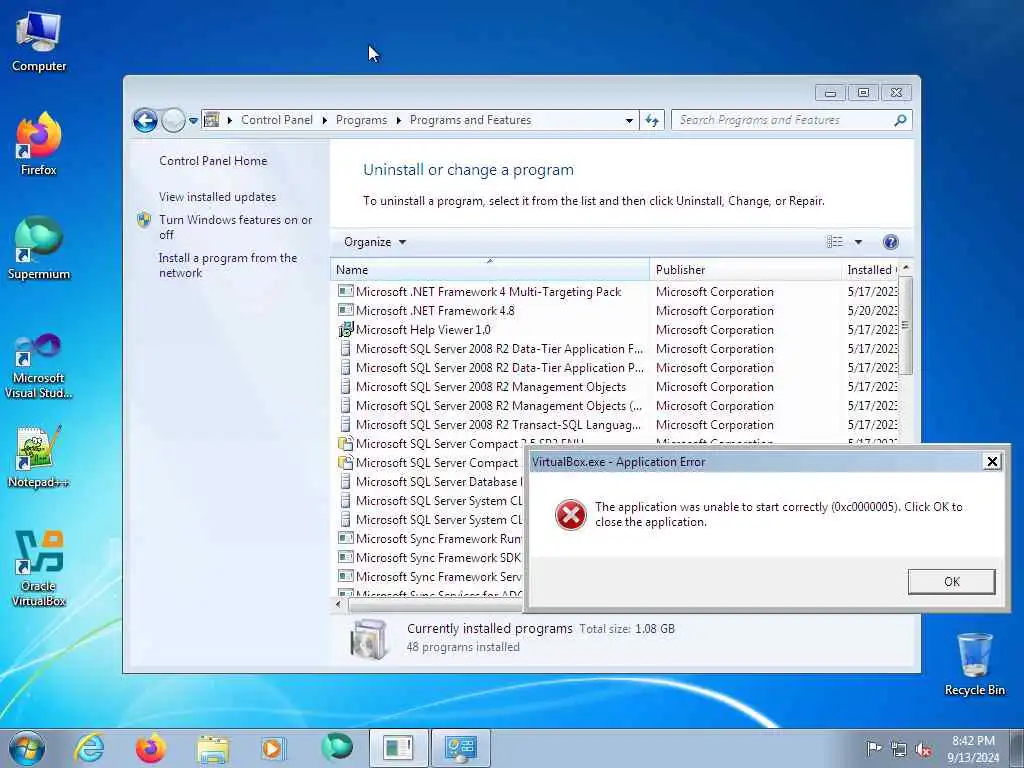Open Windows Media Player from the taskbar
Screen dimensions: 1024x768
273,748
